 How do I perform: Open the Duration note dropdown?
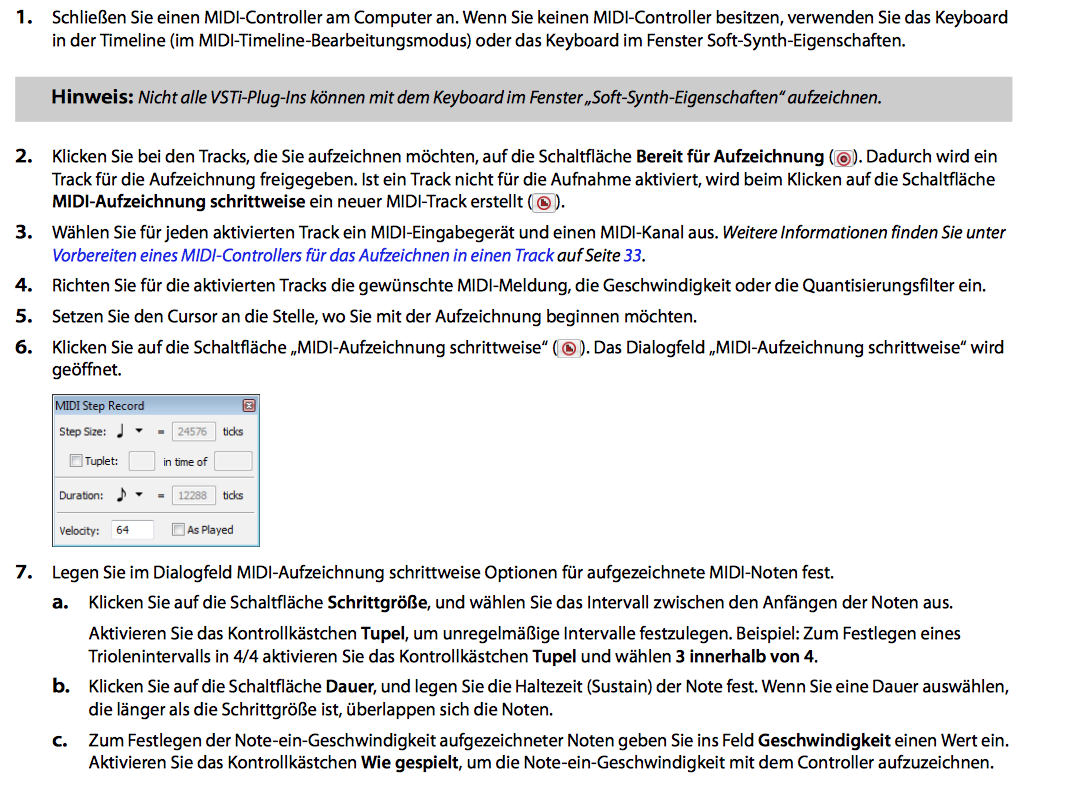pyautogui.click(x=139, y=494)
